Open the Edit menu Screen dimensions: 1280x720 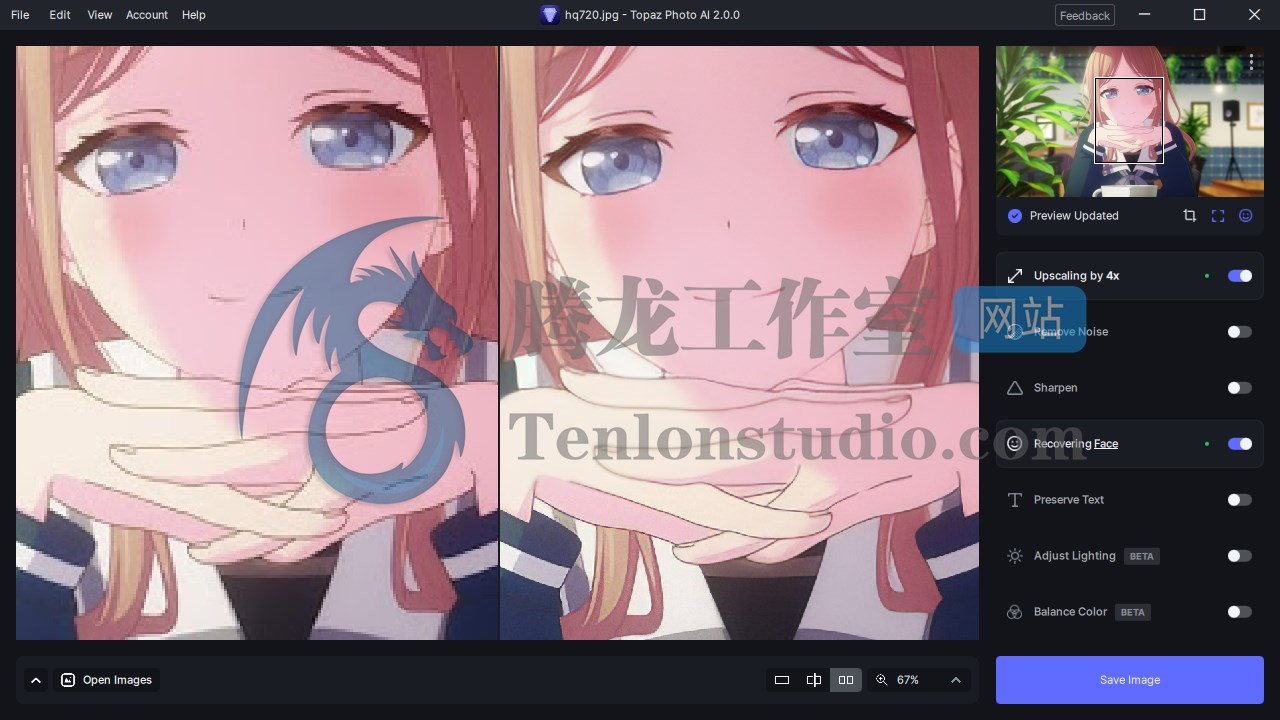click(60, 15)
